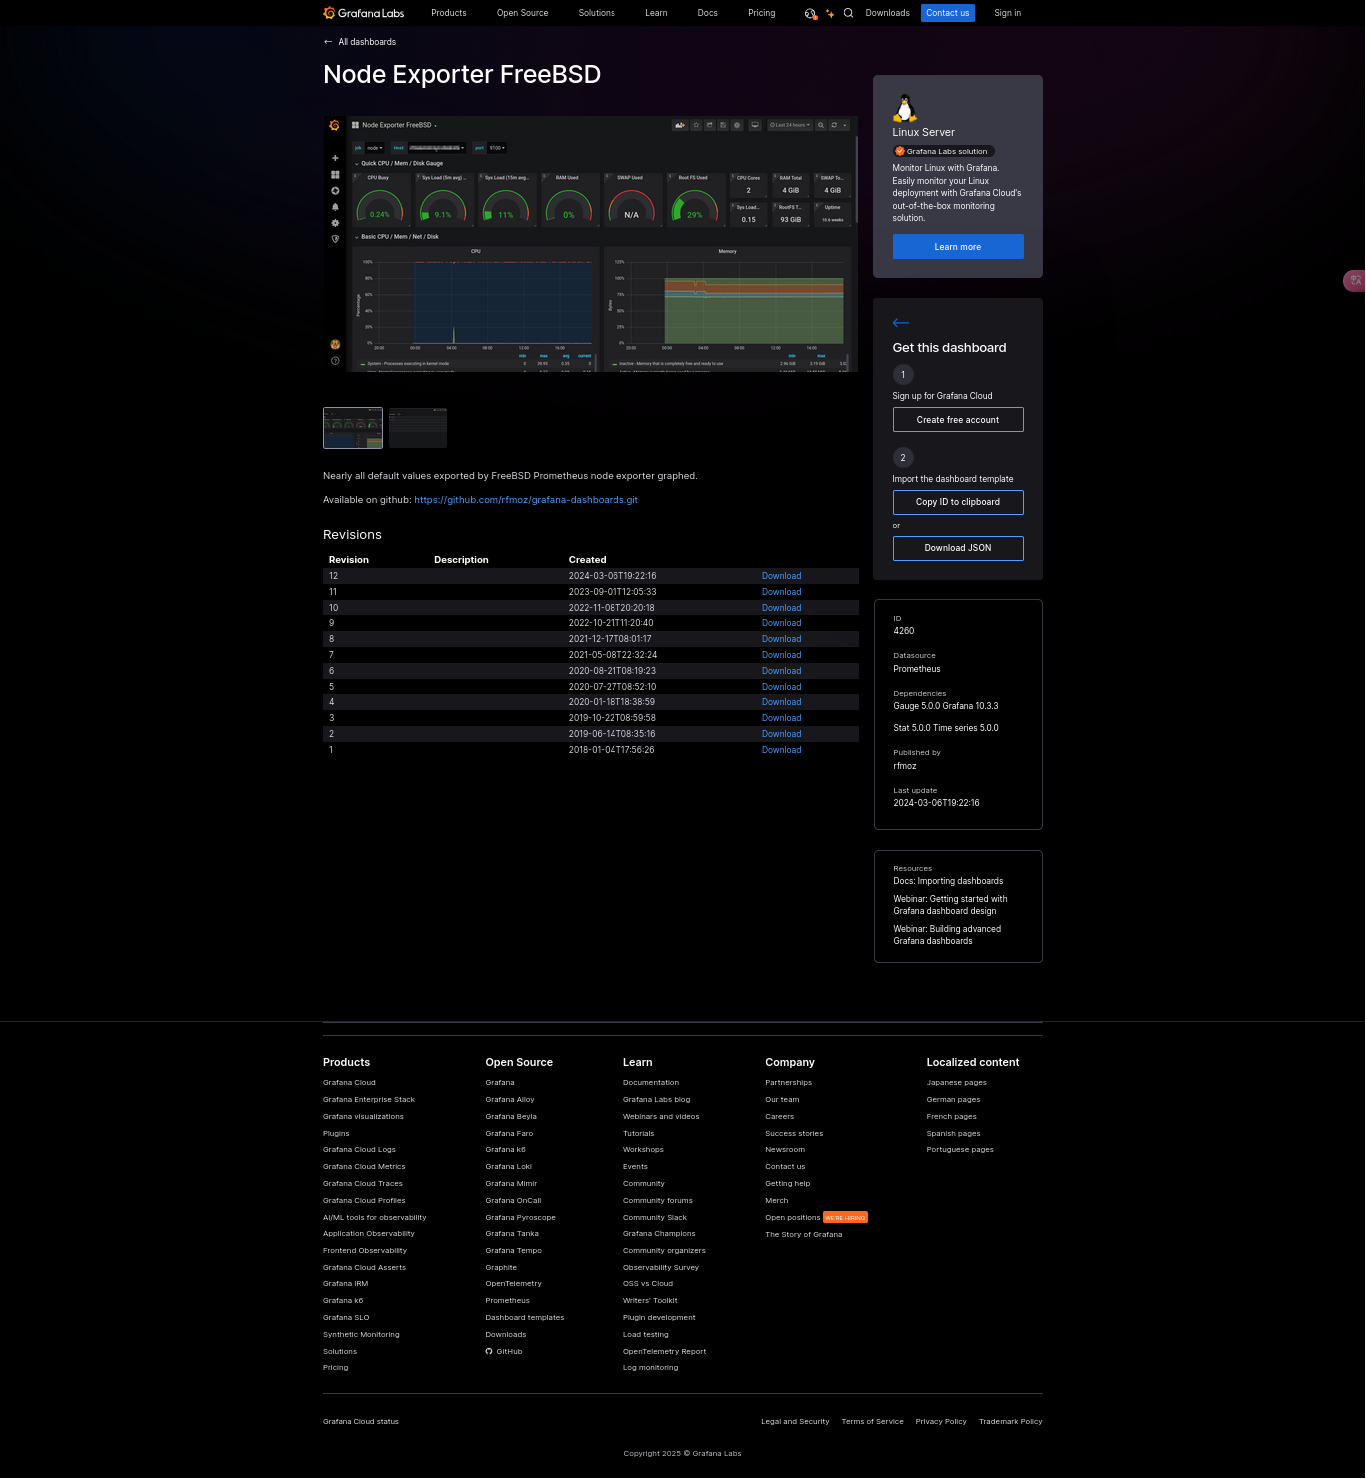Open Japanese pages link
The image size is (1366, 1479).
tap(957, 1083)
